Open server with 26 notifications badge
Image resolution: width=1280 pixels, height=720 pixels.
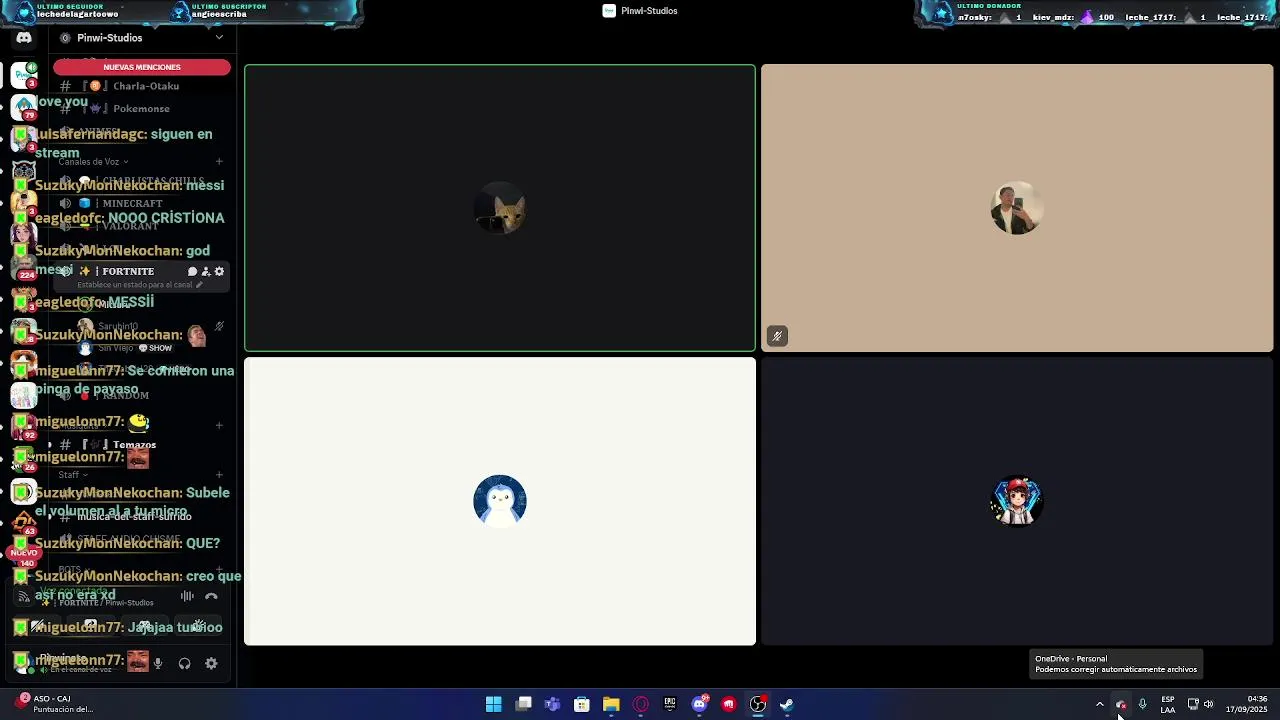click(x=24, y=459)
